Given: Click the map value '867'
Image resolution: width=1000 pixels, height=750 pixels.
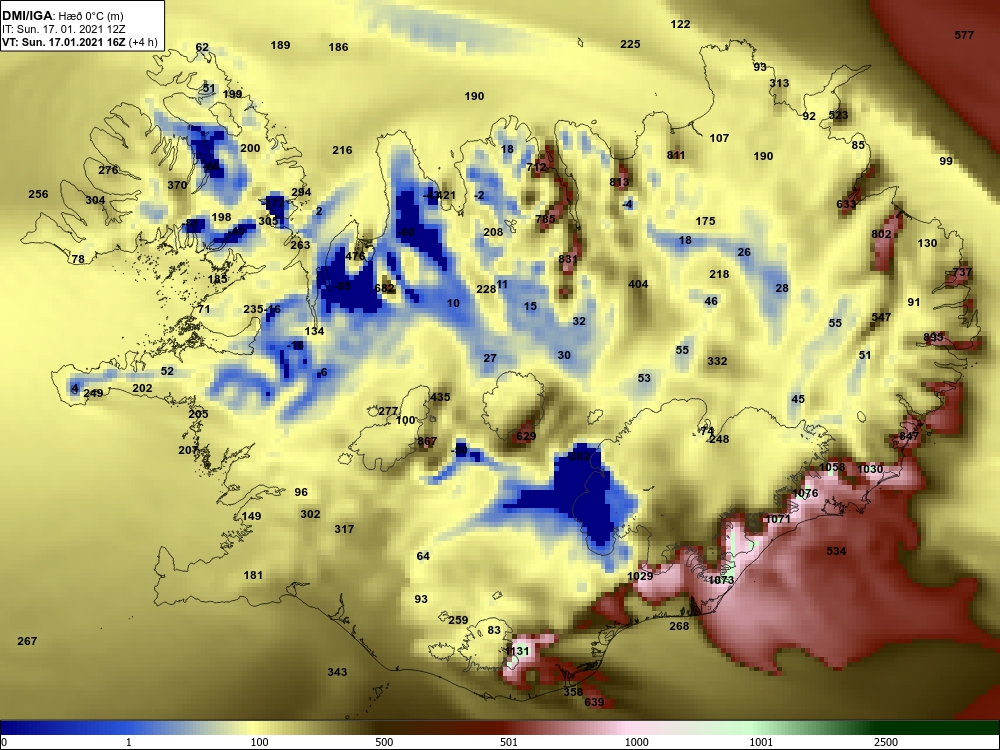Looking at the screenshot, I should pyautogui.click(x=427, y=441).
